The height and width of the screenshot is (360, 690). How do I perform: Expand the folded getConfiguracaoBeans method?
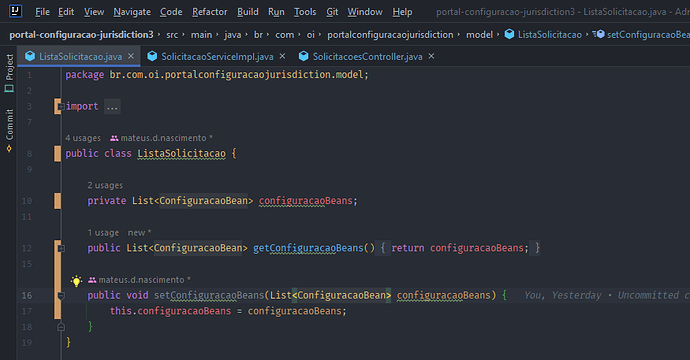[x=61, y=248]
